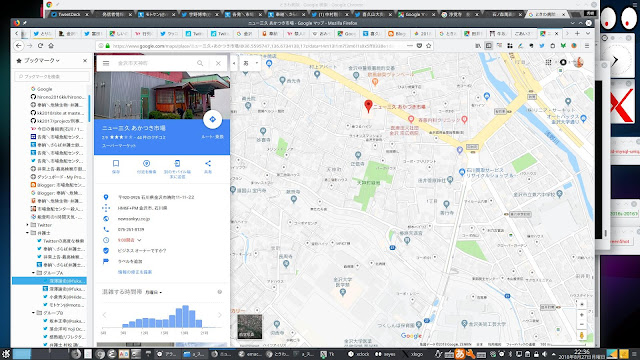The height and width of the screenshot is (360, 640).
Task: Open the Monday day dropdown in popular times
Action: tap(154, 292)
